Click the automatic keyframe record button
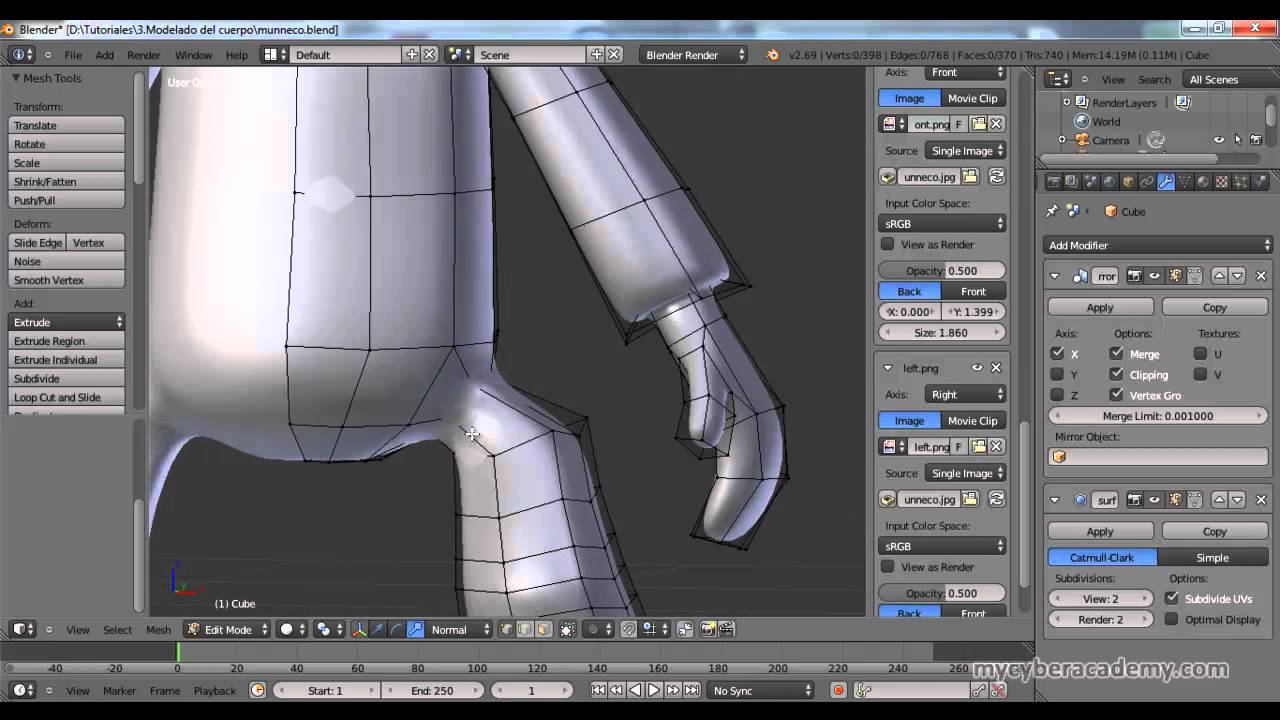This screenshot has height=720, width=1280. 838,690
